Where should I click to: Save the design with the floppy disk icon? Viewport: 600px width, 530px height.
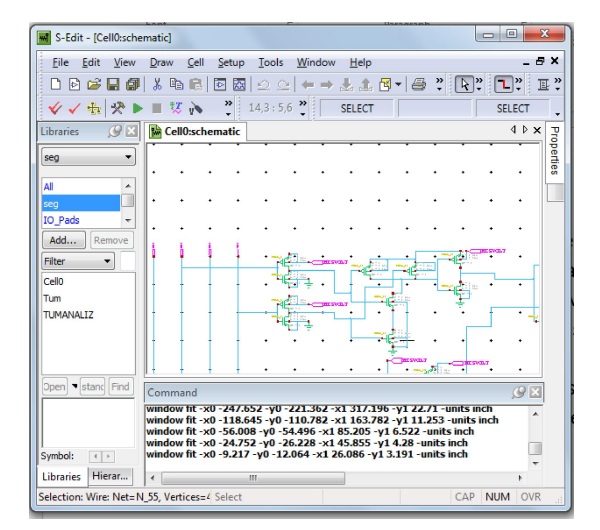[x=113, y=84]
